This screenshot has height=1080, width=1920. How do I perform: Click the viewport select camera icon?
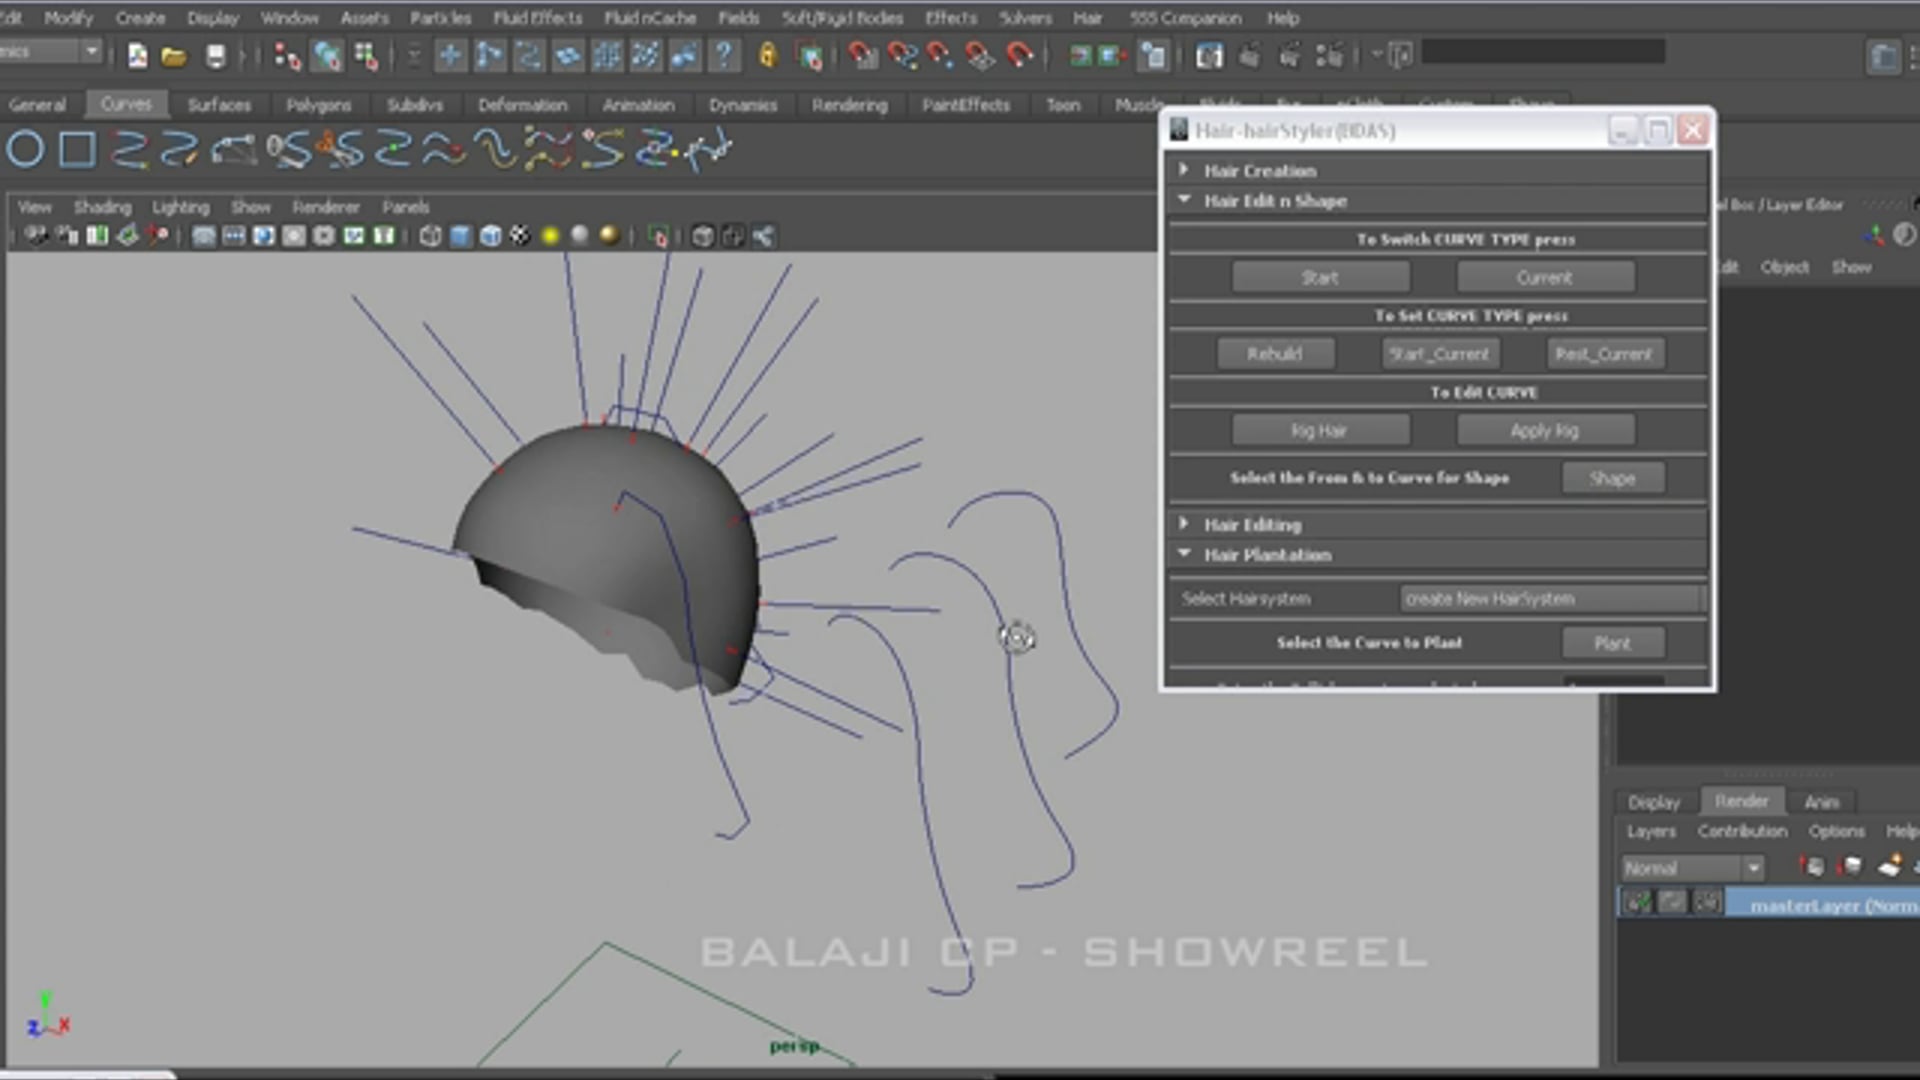pos(37,237)
